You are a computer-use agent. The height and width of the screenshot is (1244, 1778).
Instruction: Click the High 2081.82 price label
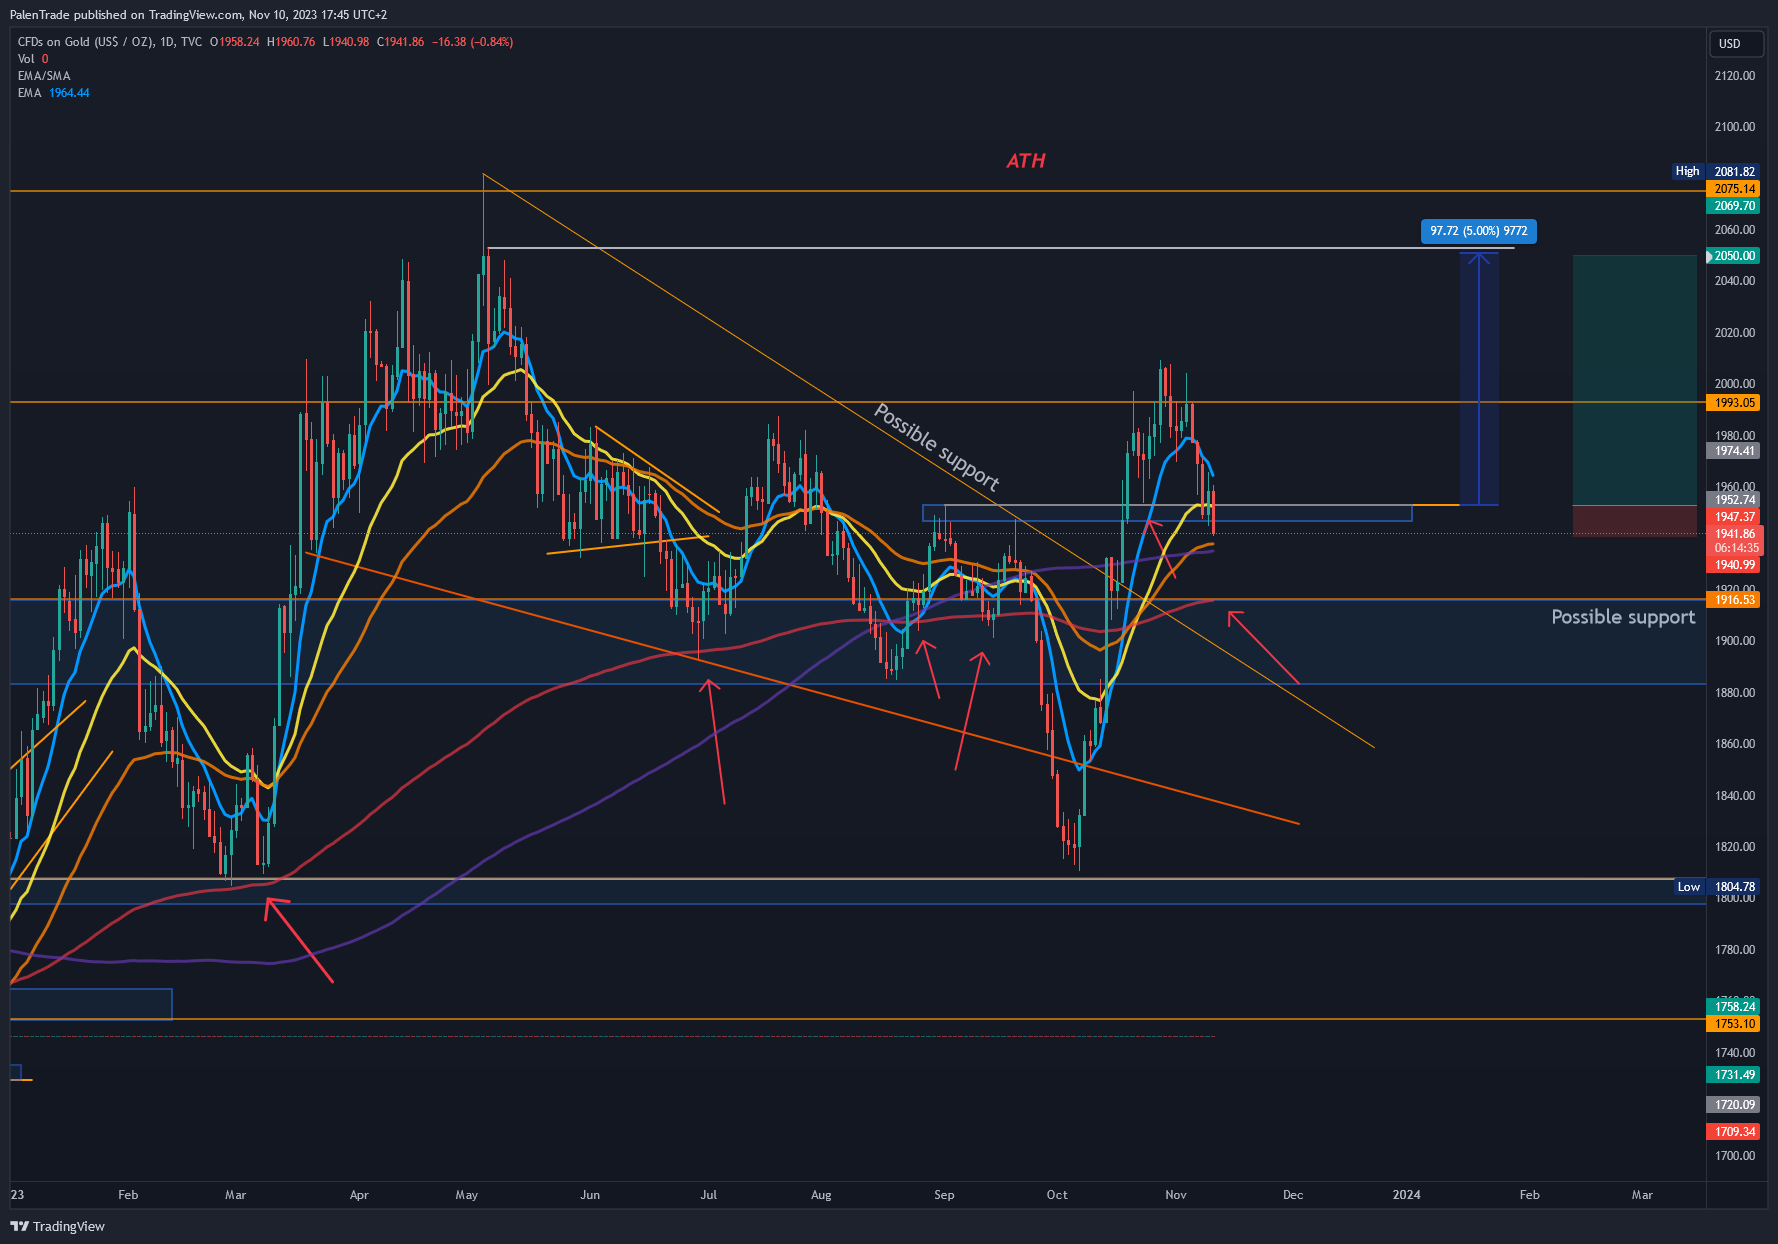[1715, 171]
